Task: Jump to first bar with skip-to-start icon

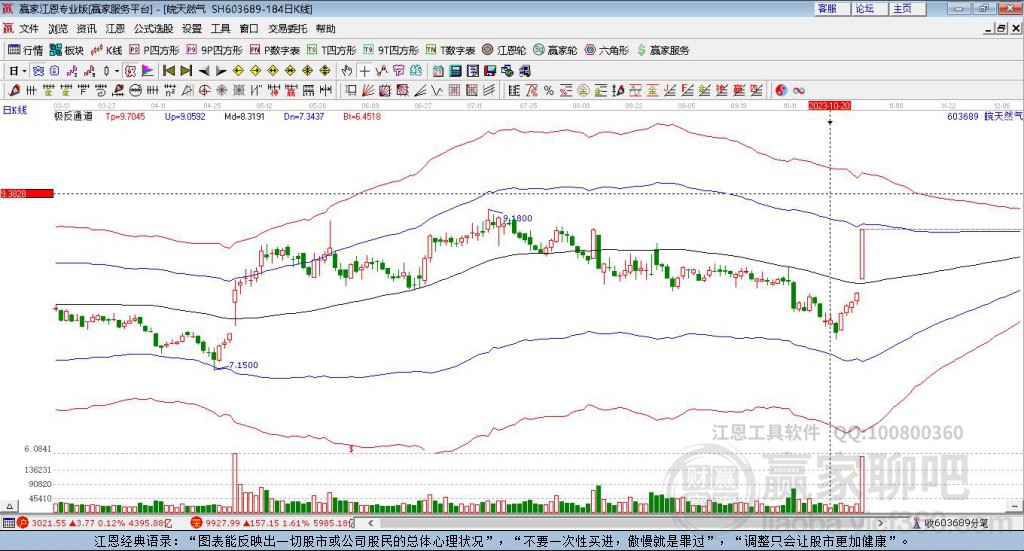Action: coord(168,71)
